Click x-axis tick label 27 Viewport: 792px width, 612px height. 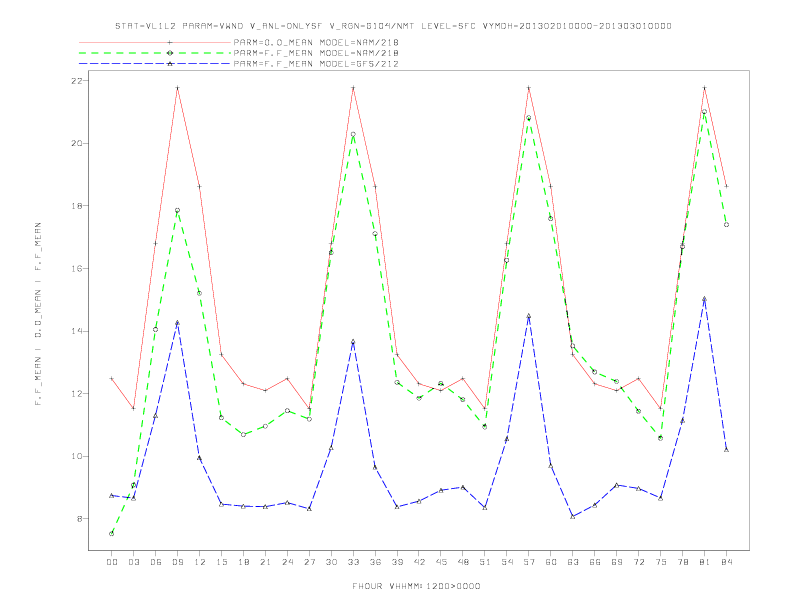tap(309, 562)
